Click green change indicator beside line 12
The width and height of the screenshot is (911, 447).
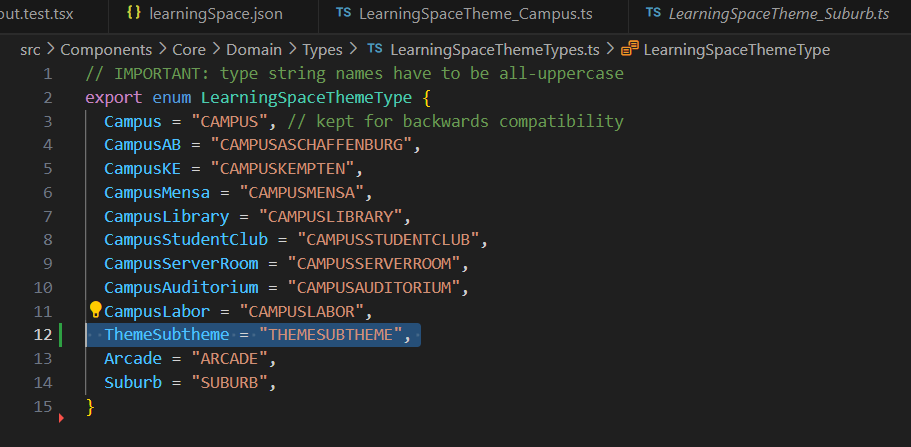pyautogui.click(x=61, y=335)
